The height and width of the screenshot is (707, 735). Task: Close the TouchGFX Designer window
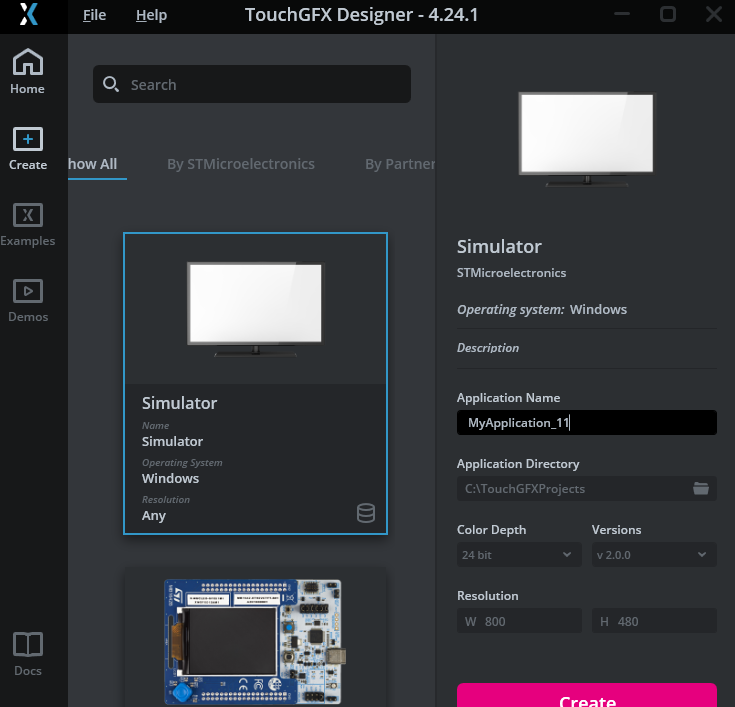tap(714, 14)
